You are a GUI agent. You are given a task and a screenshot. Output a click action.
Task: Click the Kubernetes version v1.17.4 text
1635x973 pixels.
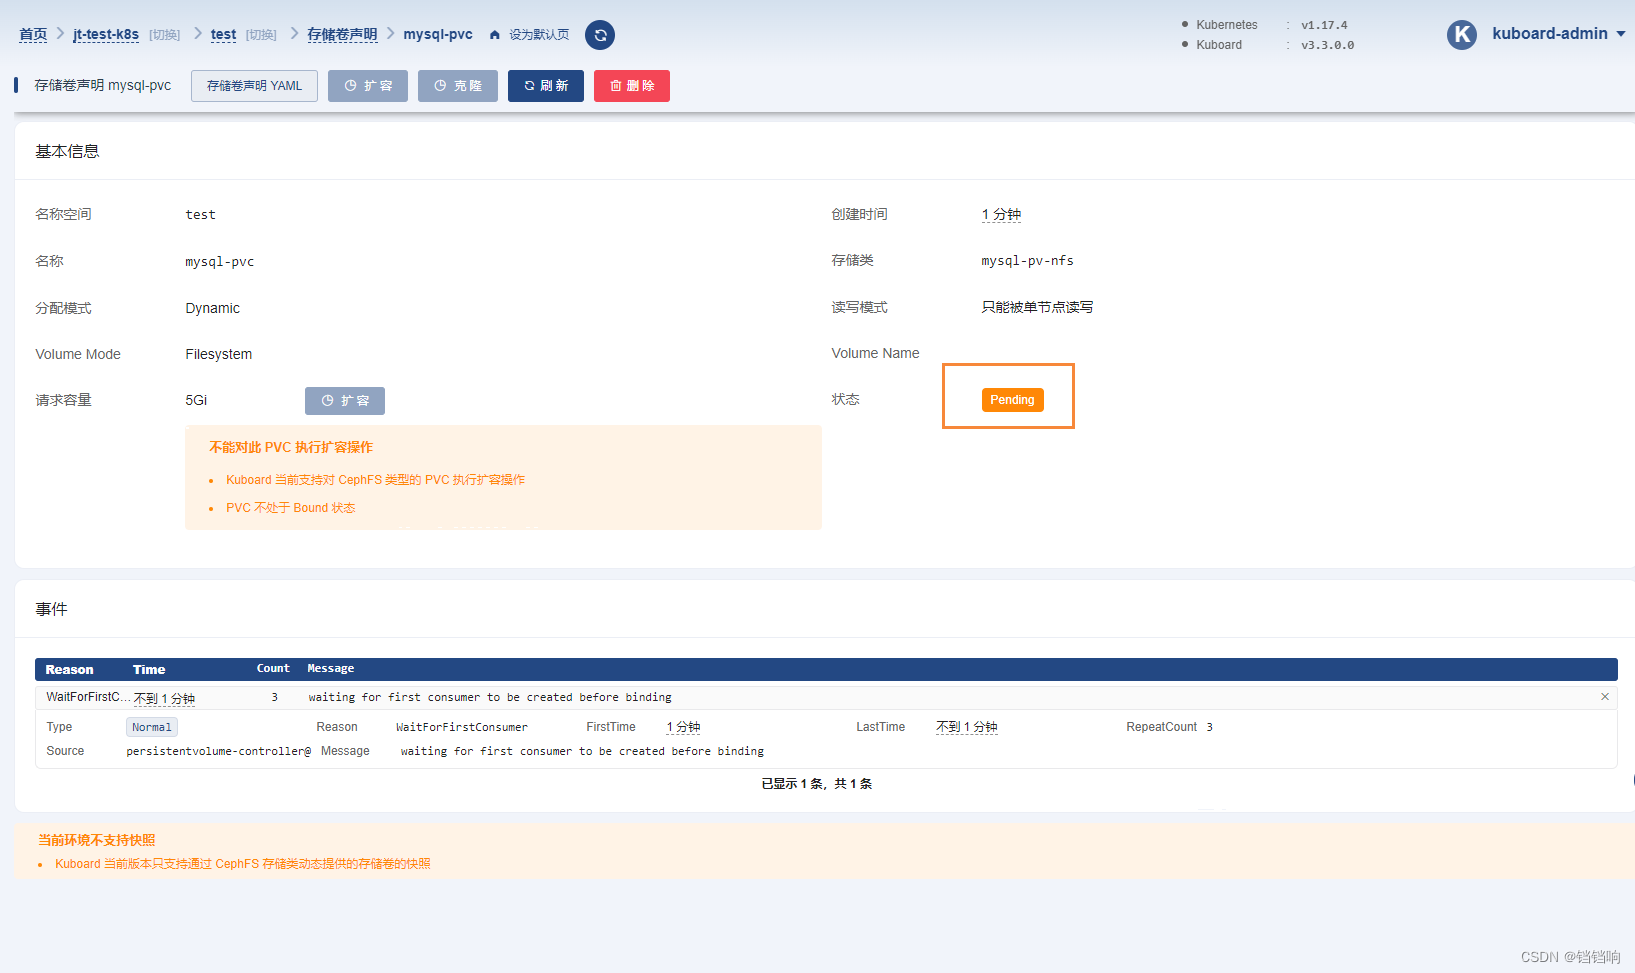(1324, 25)
